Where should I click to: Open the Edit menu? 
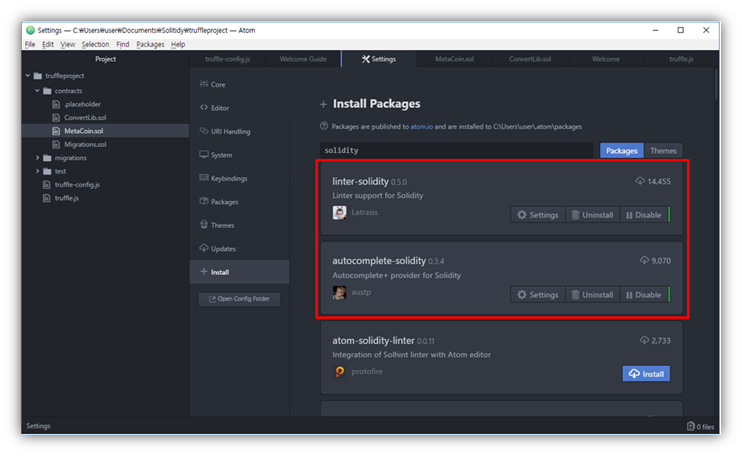(48, 44)
